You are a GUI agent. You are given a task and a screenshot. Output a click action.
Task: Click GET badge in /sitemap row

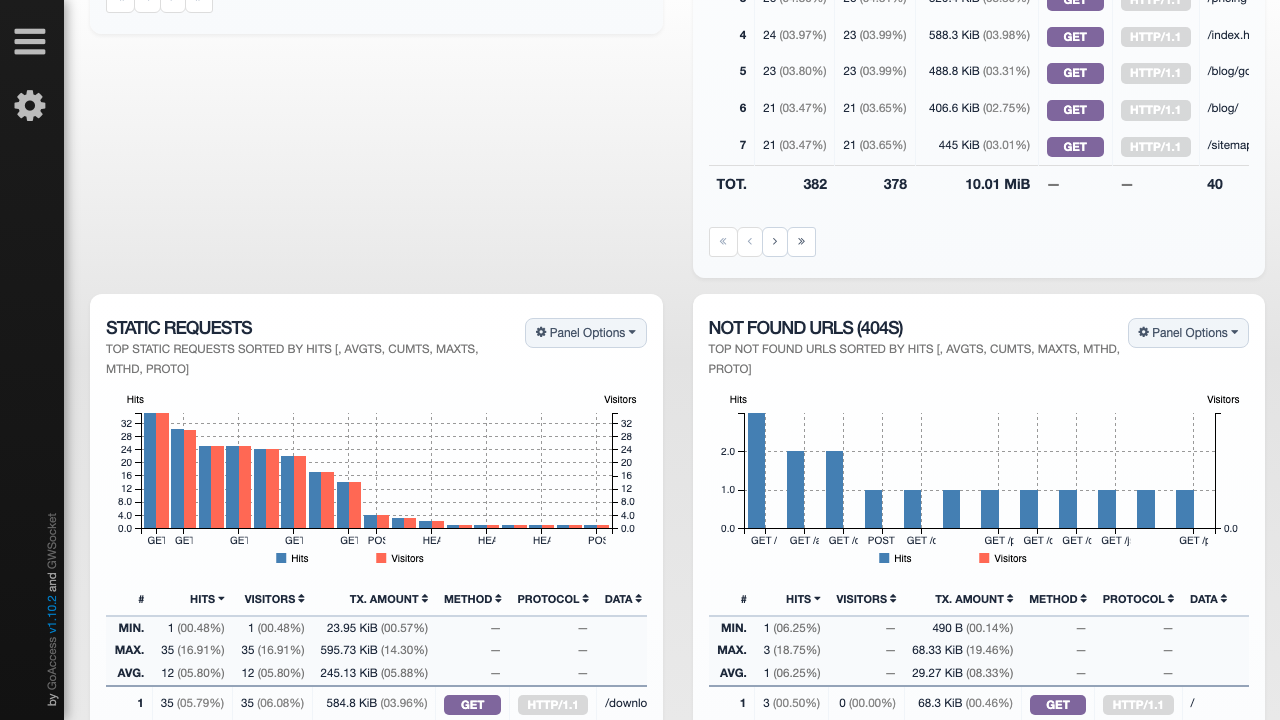click(x=1075, y=146)
